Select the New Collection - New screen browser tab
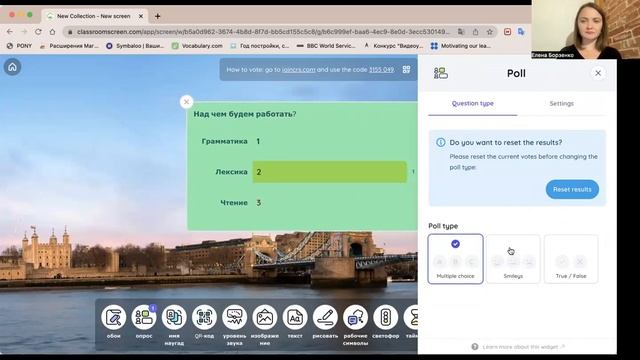 [94, 16]
